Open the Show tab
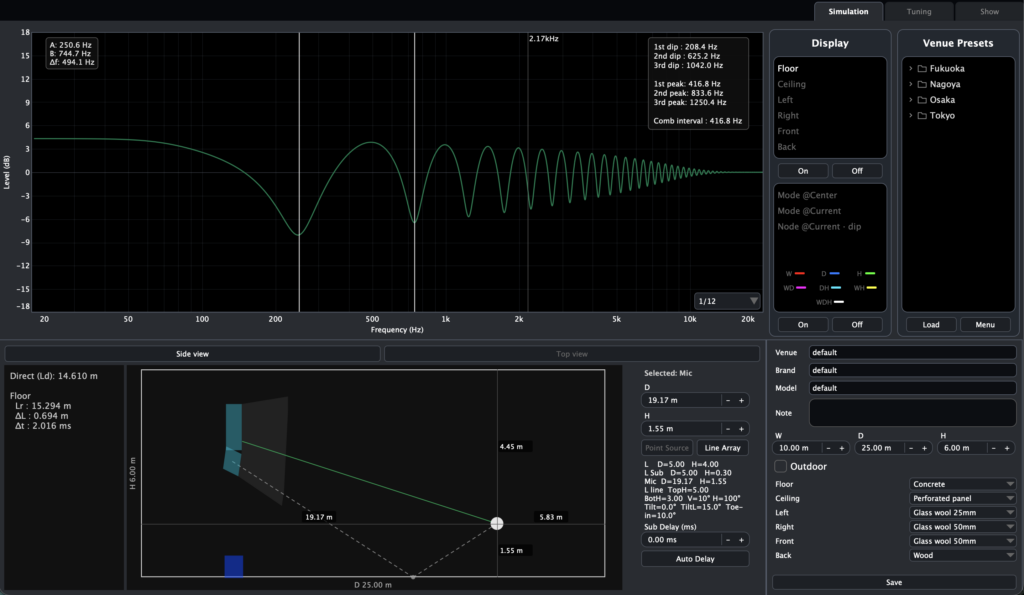The image size is (1024, 595). tap(989, 12)
